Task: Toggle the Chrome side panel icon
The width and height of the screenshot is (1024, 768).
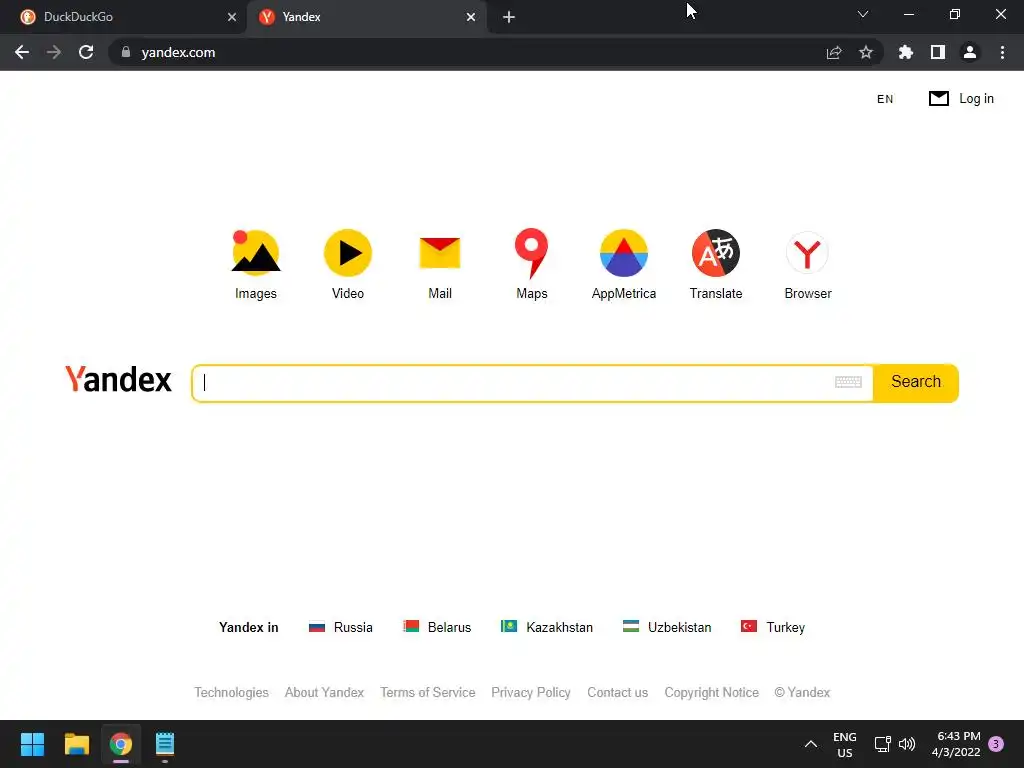Action: point(938,52)
